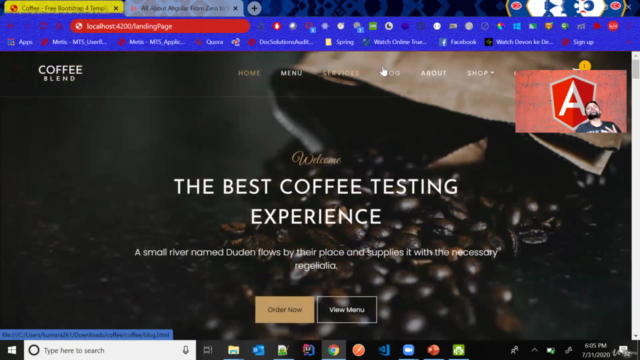Go to the SERVICES page
640x360 pixels.
tap(341, 73)
